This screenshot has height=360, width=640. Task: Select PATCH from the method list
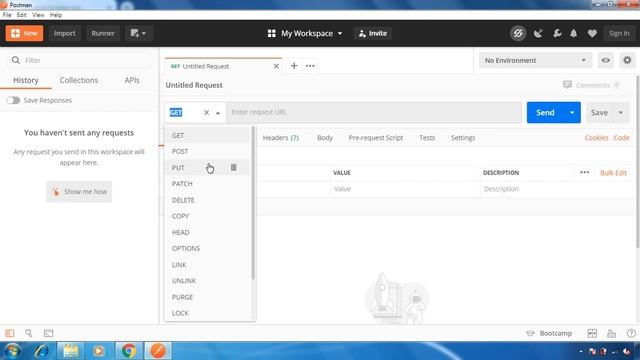pyautogui.click(x=207, y=184)
